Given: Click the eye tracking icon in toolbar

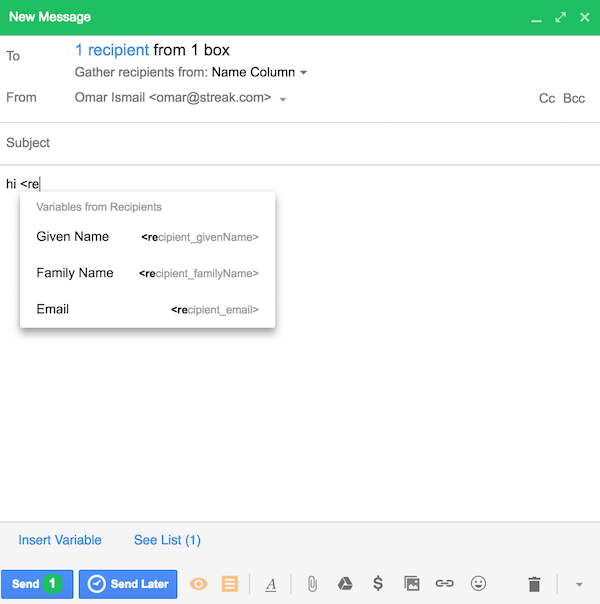Looking at the screenshot, I should [x=199, y=584].
